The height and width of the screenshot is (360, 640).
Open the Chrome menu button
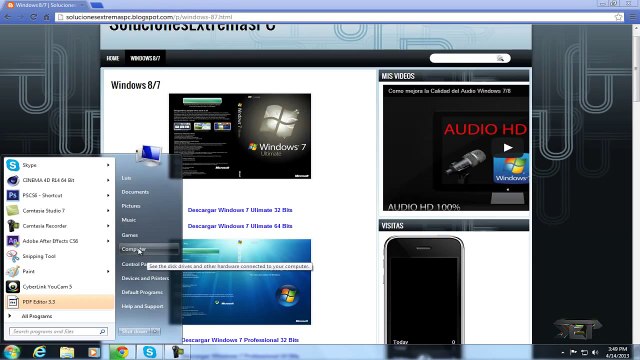pyautogui.click(x=633, y=17)
